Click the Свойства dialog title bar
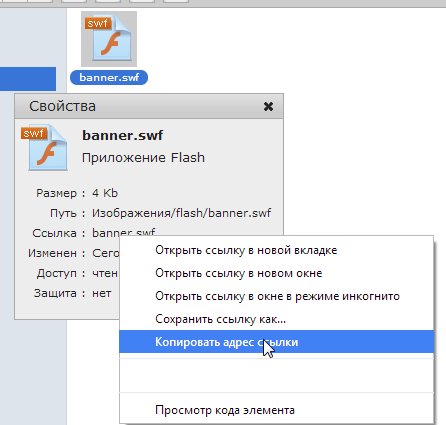This screenshot has height=425, width=446. click(x=149, y=106)
